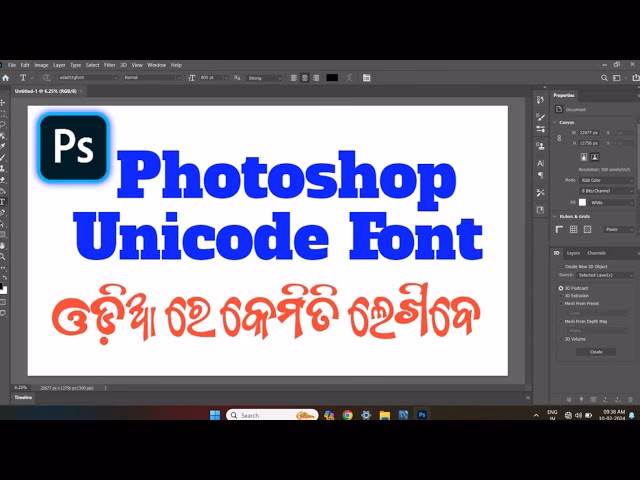The height and width of the screenshot is (480, 640).
Task: Open the Filter menu
Action: [109, 65]
